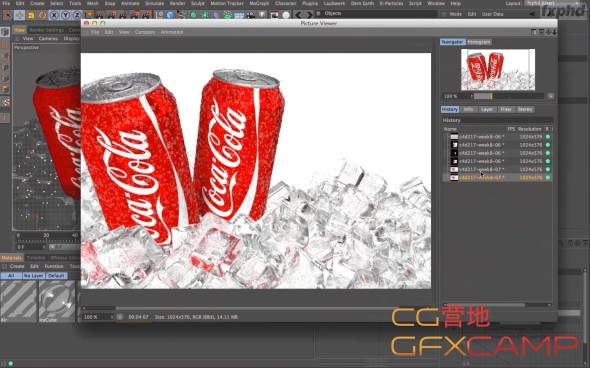Image resolution: width=590 pixels, height=368 pixels.
Task: Open the Window menu
Action: point(436,3)
